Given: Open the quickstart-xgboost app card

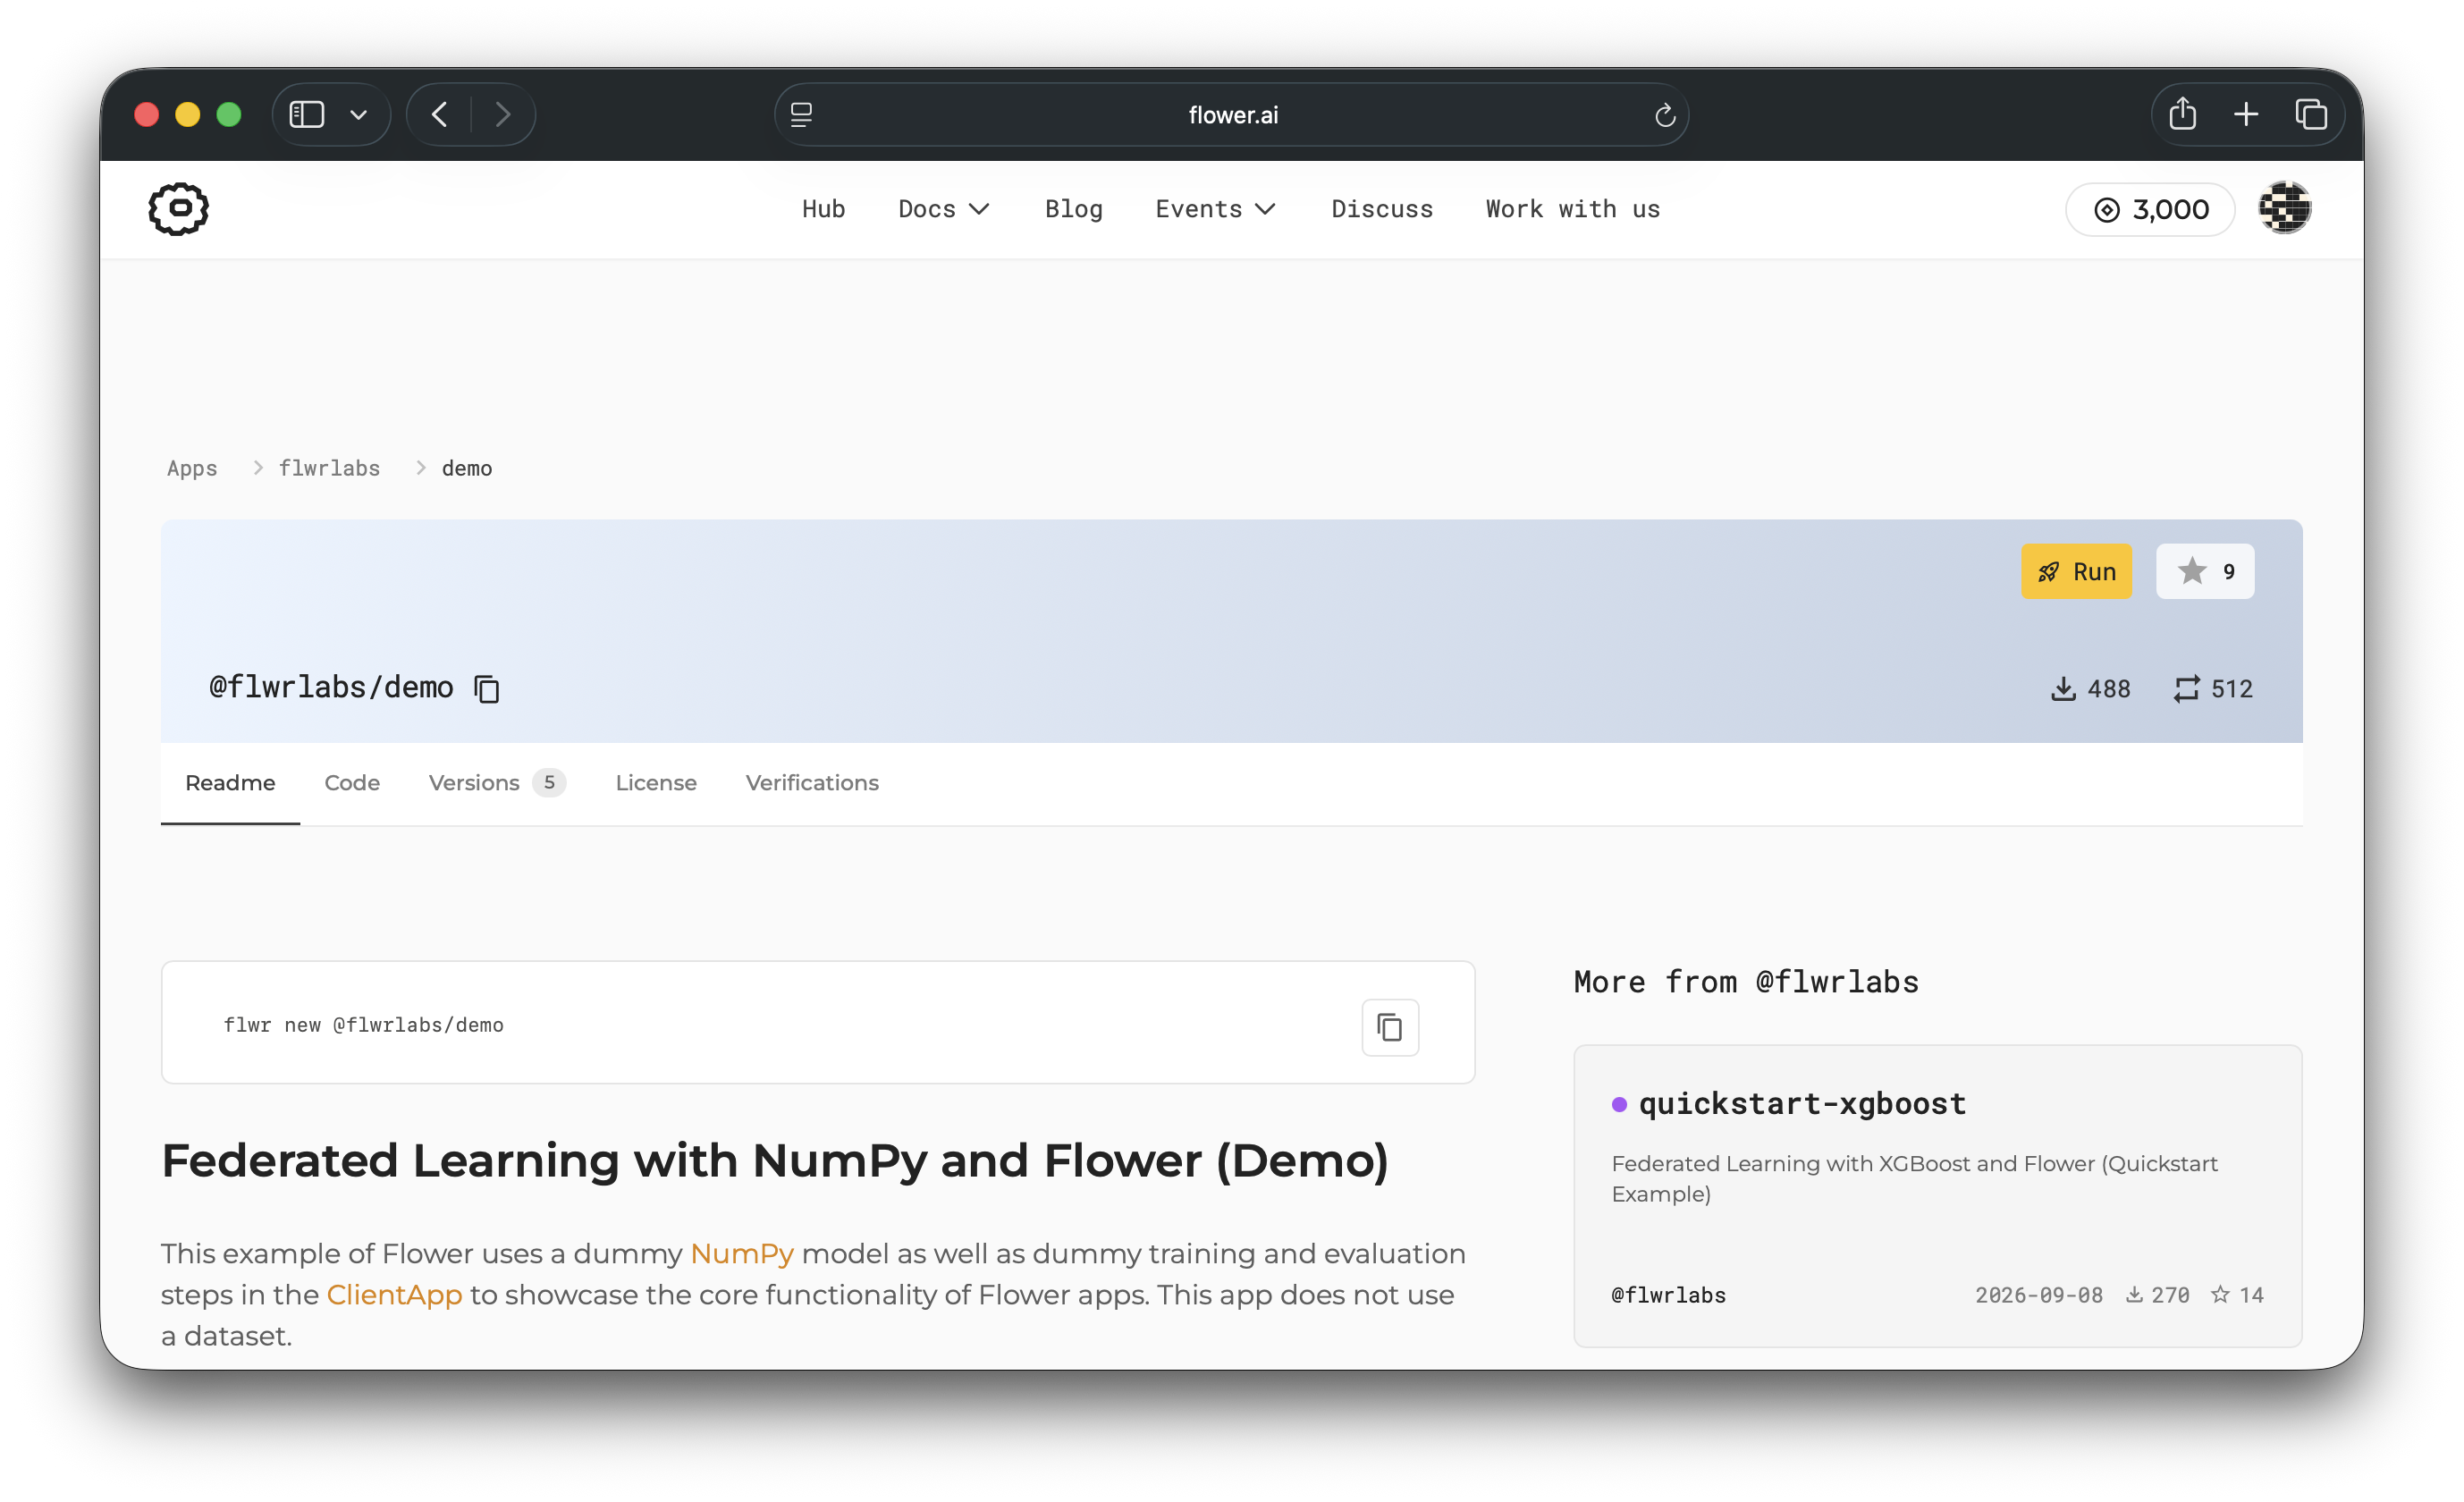Looking at the screenshot, I should 1937,1196.
